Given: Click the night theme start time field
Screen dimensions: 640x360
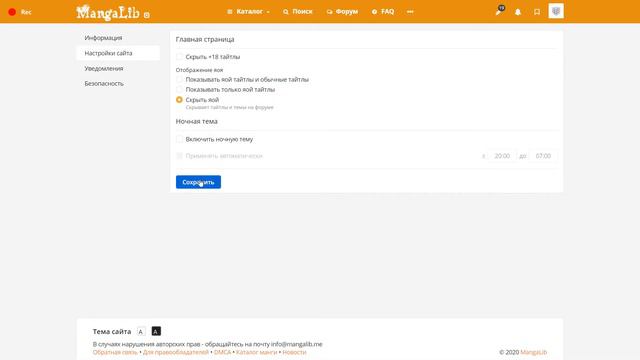Looking at the screenshot, I should 502,156.
